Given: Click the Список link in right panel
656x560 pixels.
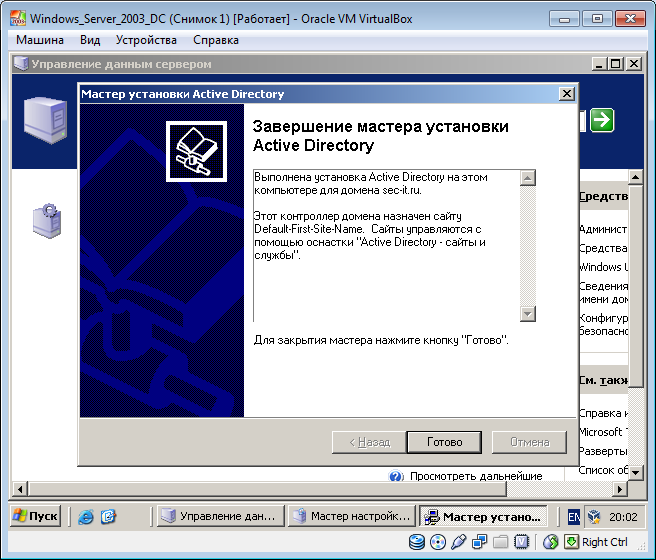Looking at the screenshot, I should coord(603,470).
